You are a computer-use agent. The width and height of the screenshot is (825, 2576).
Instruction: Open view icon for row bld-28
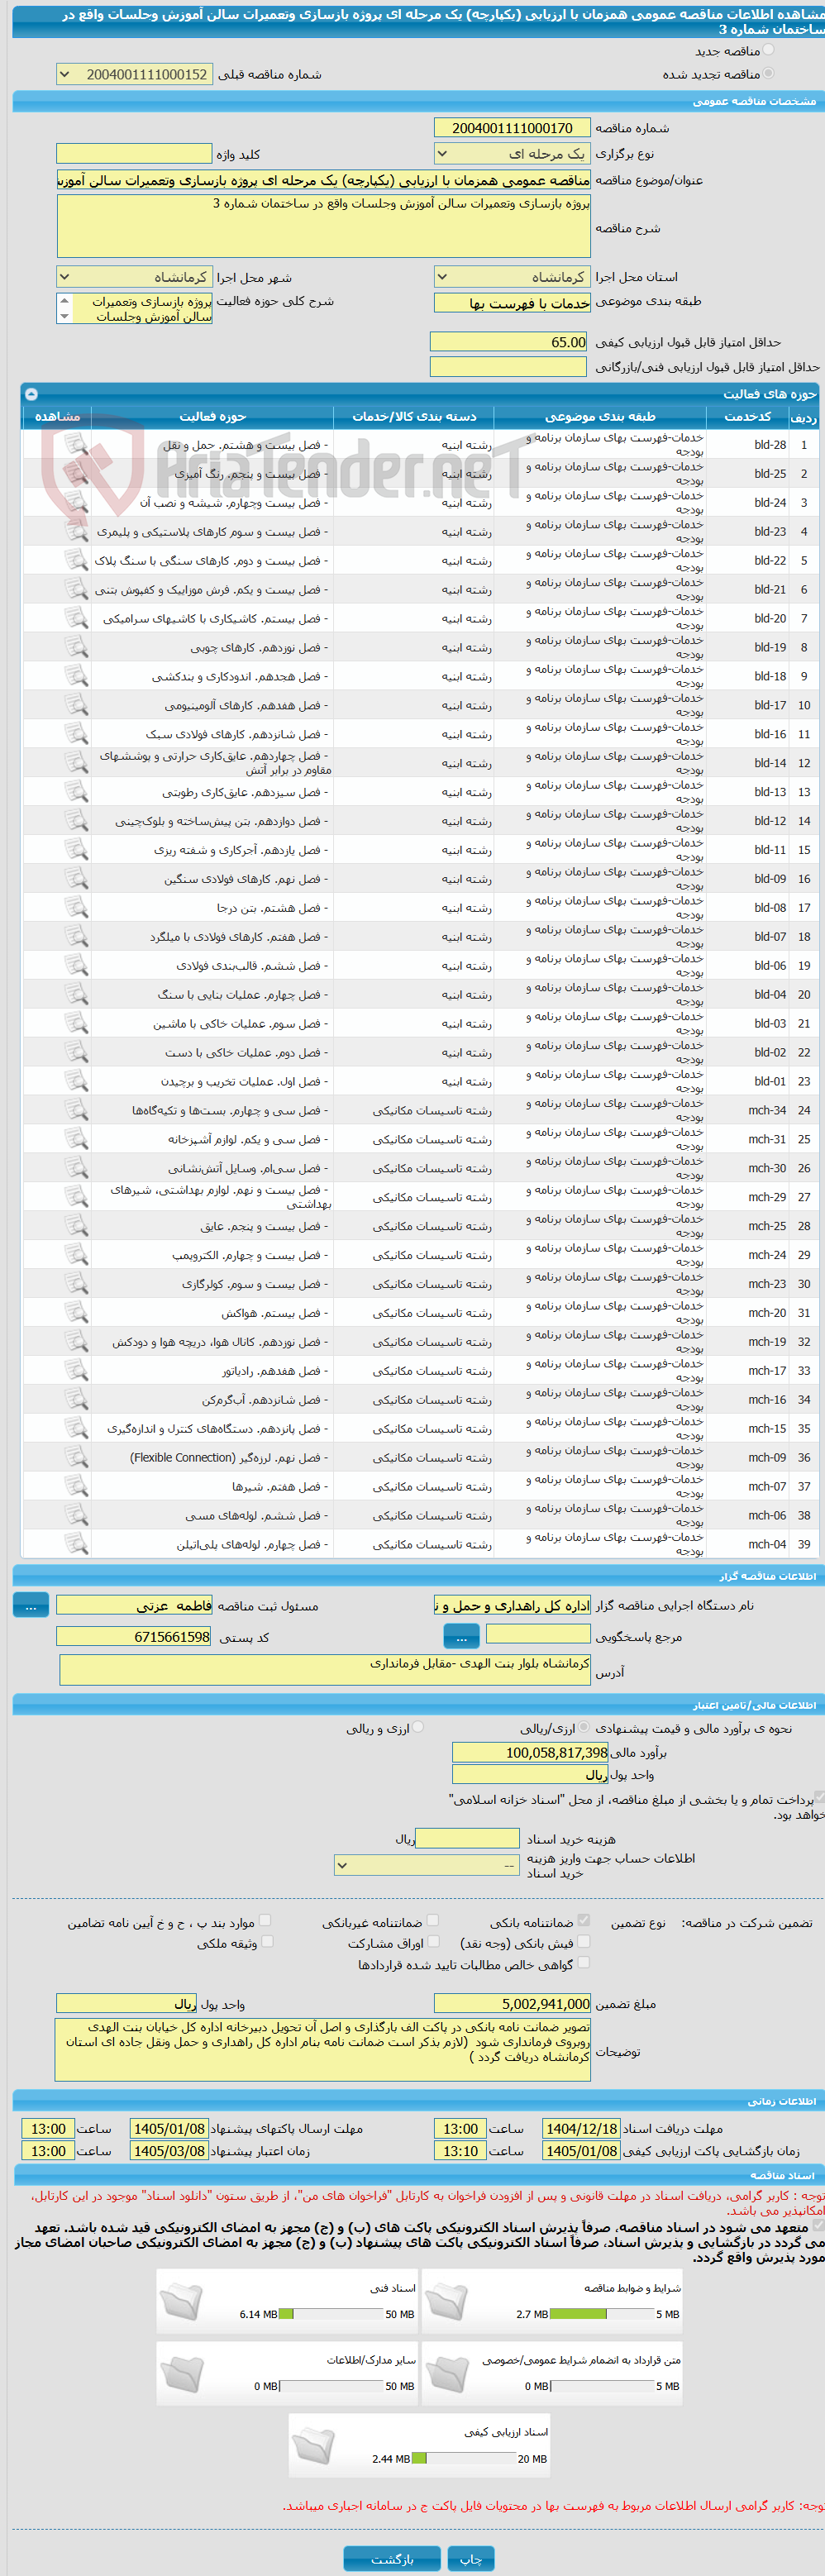pos(76,444)
